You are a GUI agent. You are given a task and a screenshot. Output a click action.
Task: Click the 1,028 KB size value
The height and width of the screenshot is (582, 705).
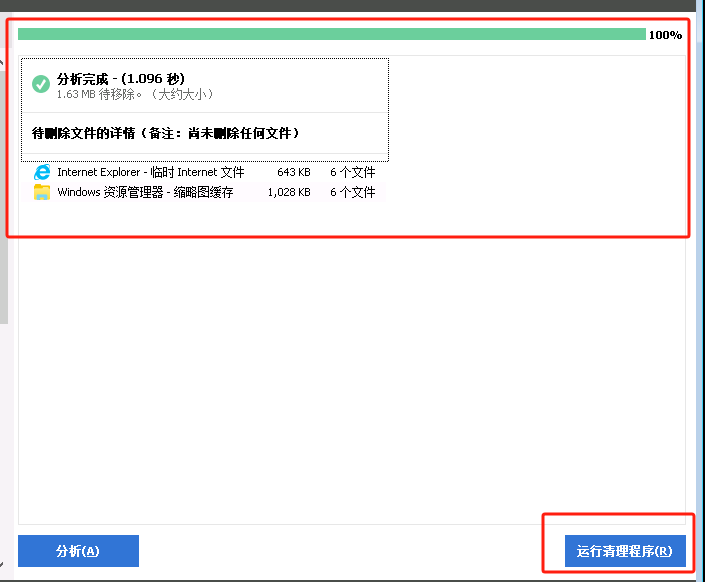tap(288, 192)
